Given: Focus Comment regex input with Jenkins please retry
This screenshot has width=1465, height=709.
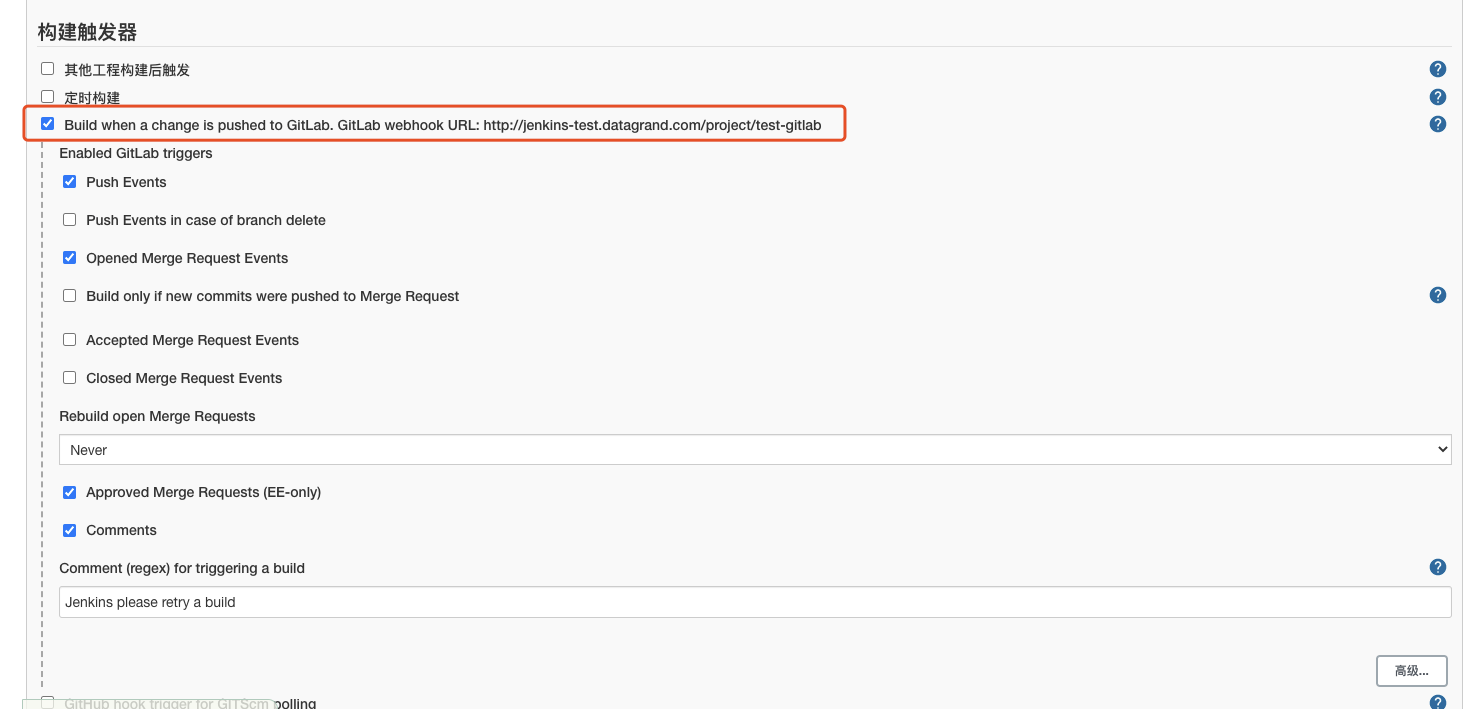Looking at the screenshot, I should click(755, 602).
